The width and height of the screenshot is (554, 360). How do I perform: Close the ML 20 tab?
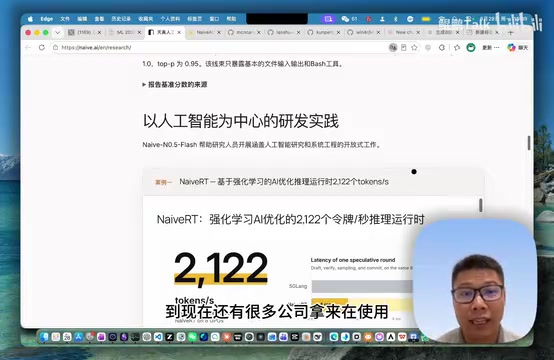tap(139, 32)
